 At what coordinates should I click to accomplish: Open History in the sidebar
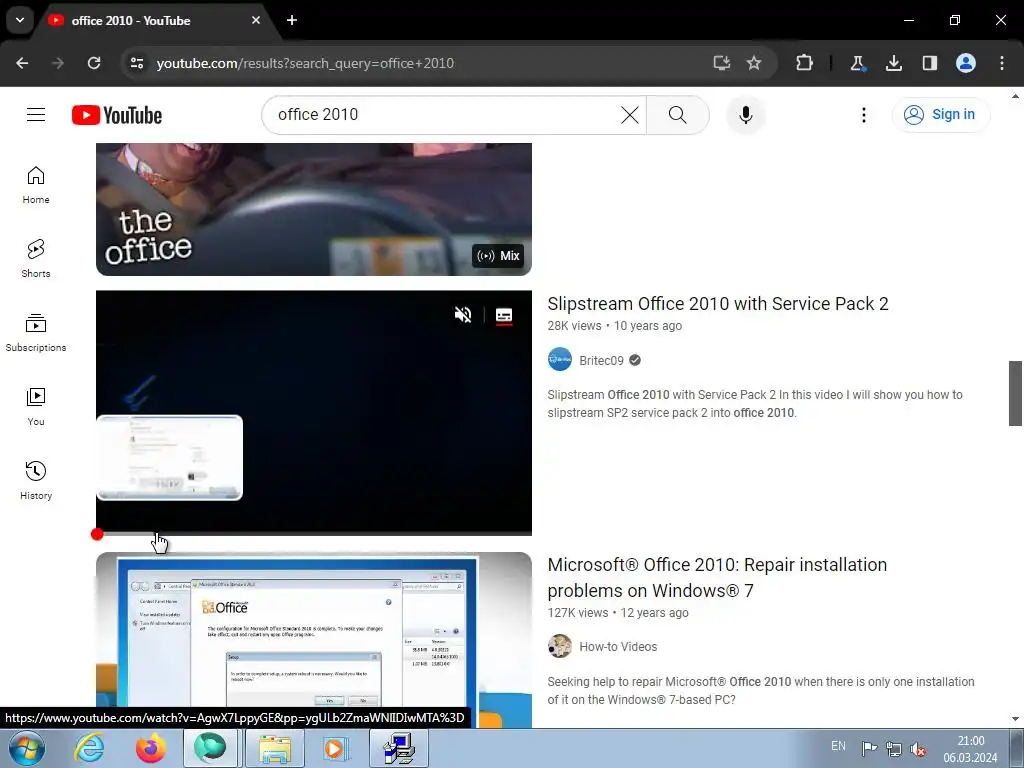click(36, 480)
